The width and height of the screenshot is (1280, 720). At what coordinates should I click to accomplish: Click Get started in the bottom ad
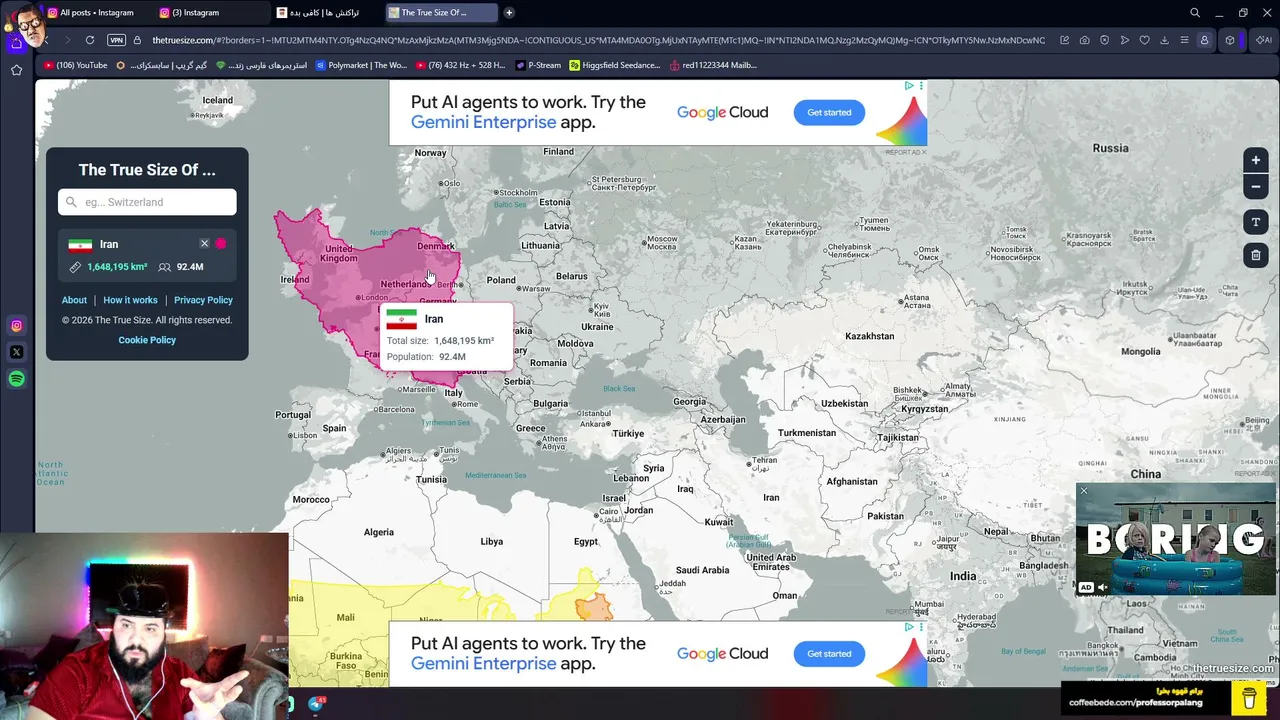tap(829, 654)
